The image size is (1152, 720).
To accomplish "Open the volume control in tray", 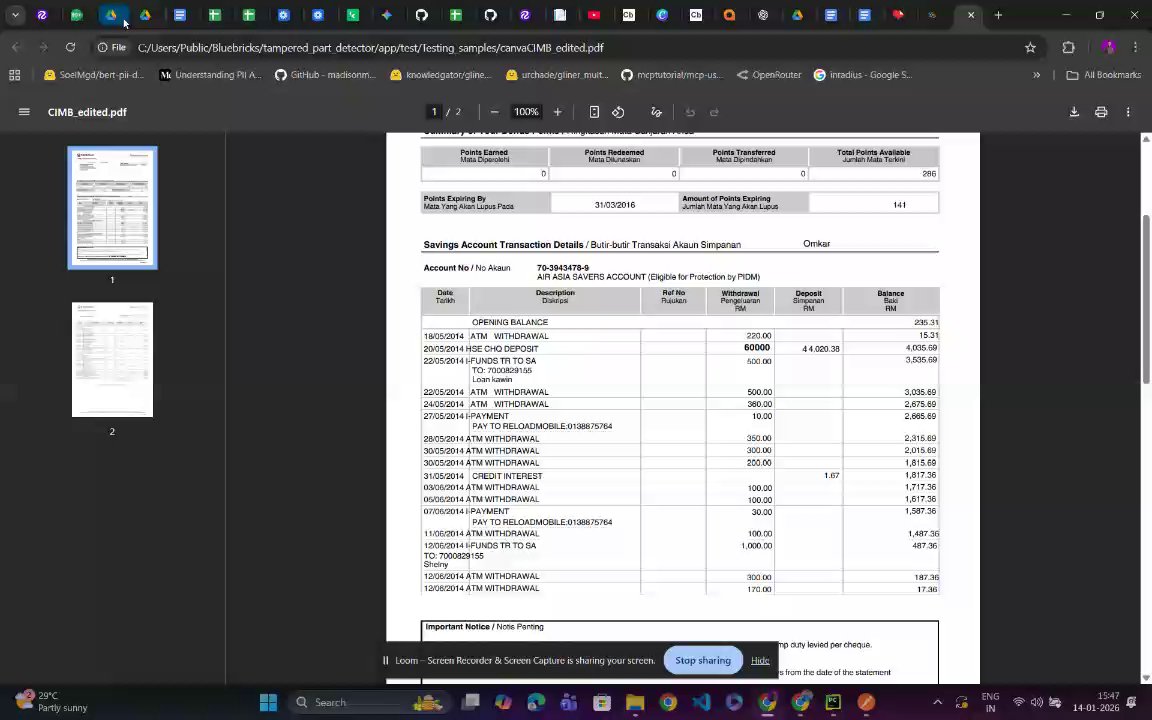I will (1036, 702).
